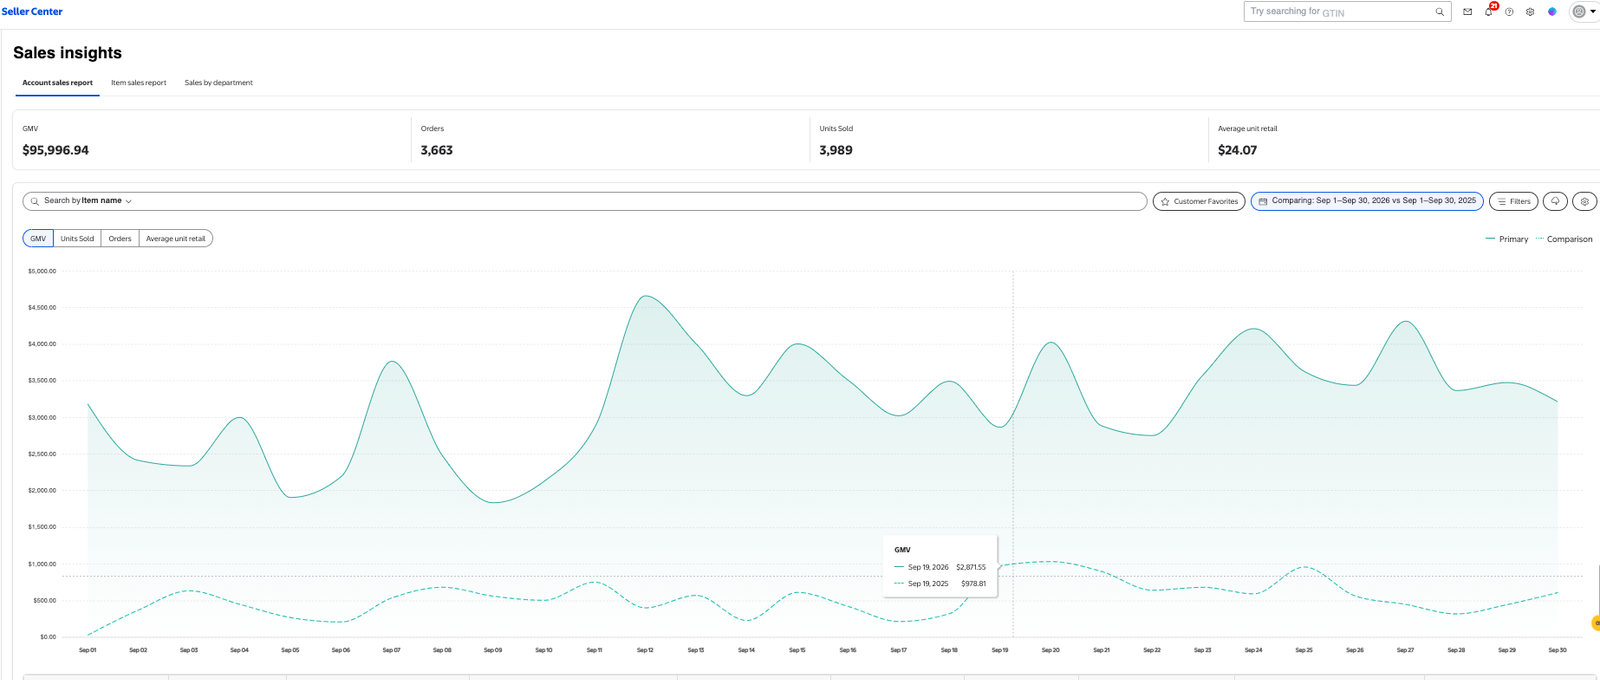Expand the 'Search by Item name' dropdown
This screenshot has height=680, width=1600.
click(88, 201)
